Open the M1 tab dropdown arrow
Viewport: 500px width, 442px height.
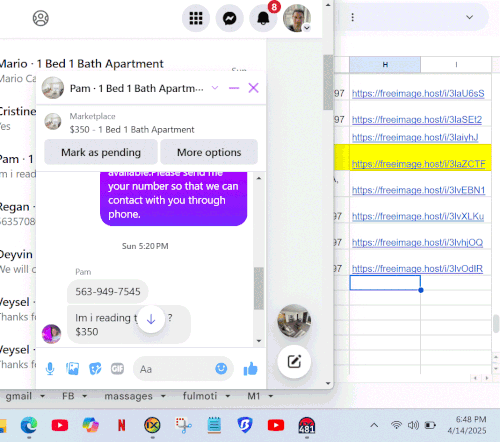(271, 396)
